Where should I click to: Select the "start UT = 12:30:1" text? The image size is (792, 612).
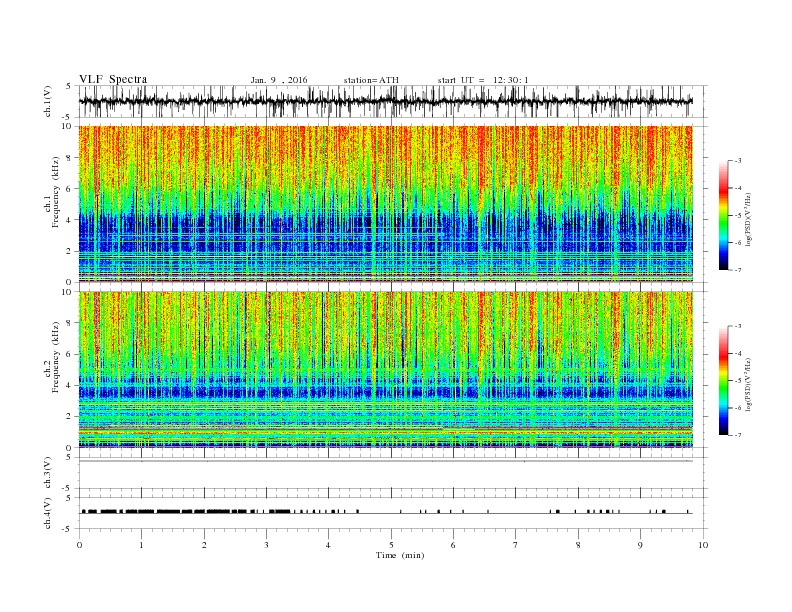pyautogui.click(x=483, y=80)
